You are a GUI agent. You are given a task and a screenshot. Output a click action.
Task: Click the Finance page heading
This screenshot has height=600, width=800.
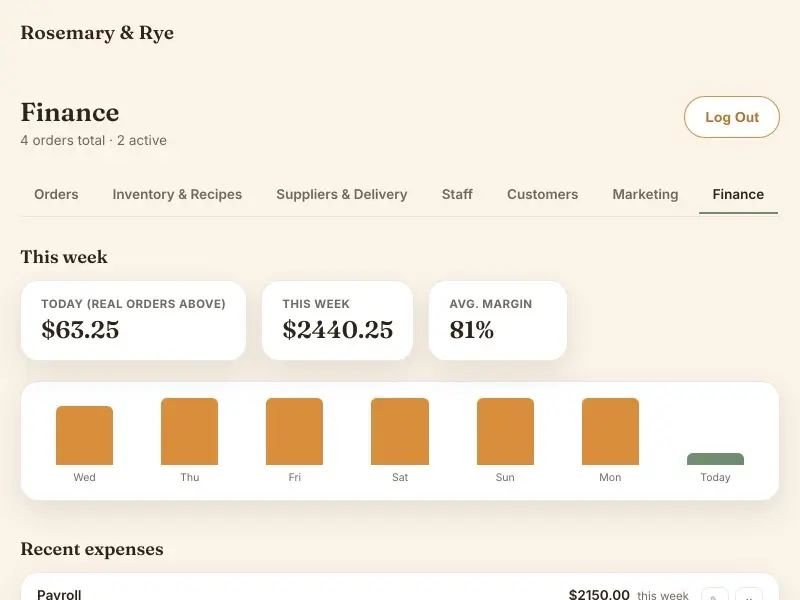(x=70, y=112)
